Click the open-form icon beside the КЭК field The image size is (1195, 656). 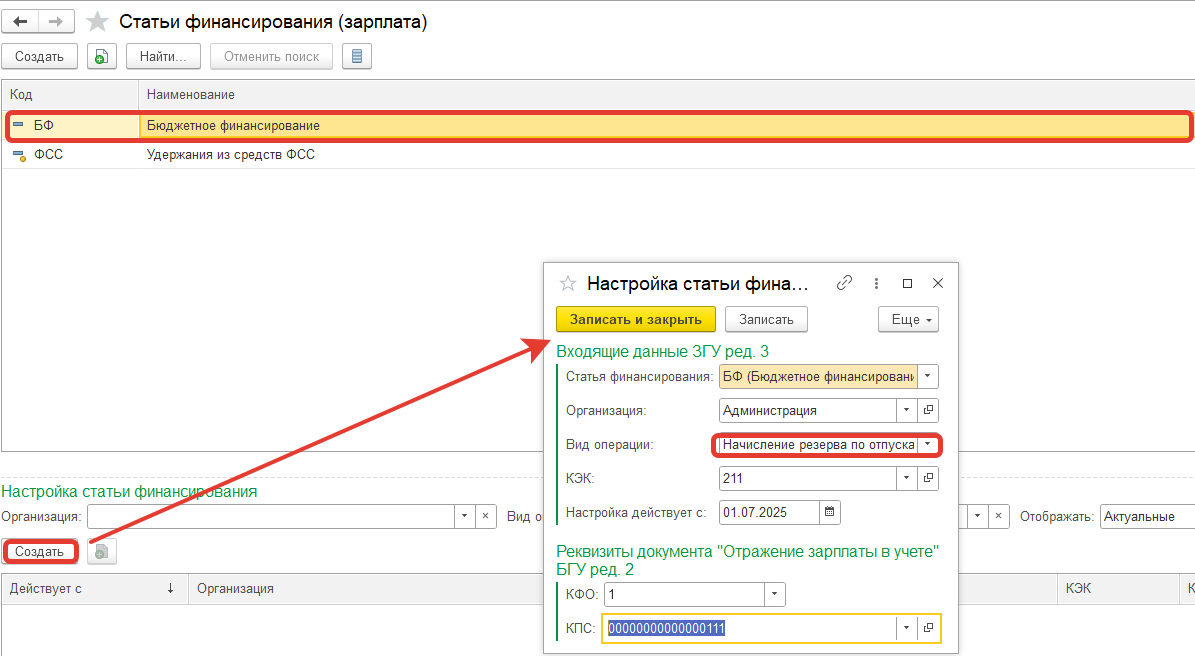point(928,479)
